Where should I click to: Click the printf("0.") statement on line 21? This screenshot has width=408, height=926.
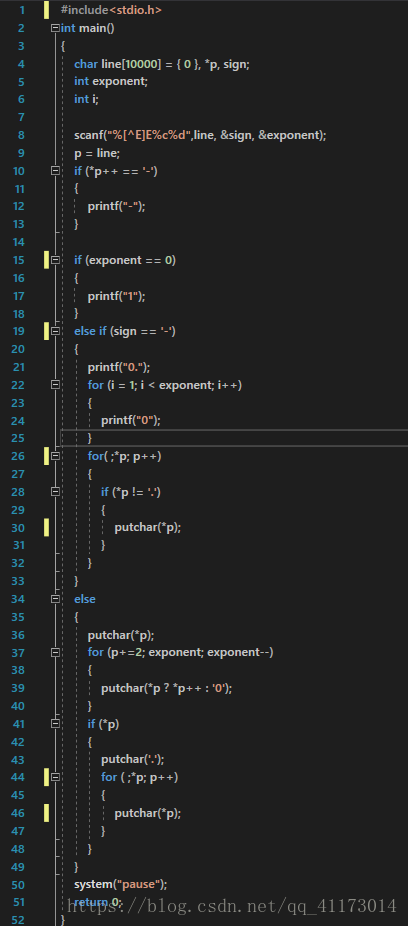coord(119,367)
